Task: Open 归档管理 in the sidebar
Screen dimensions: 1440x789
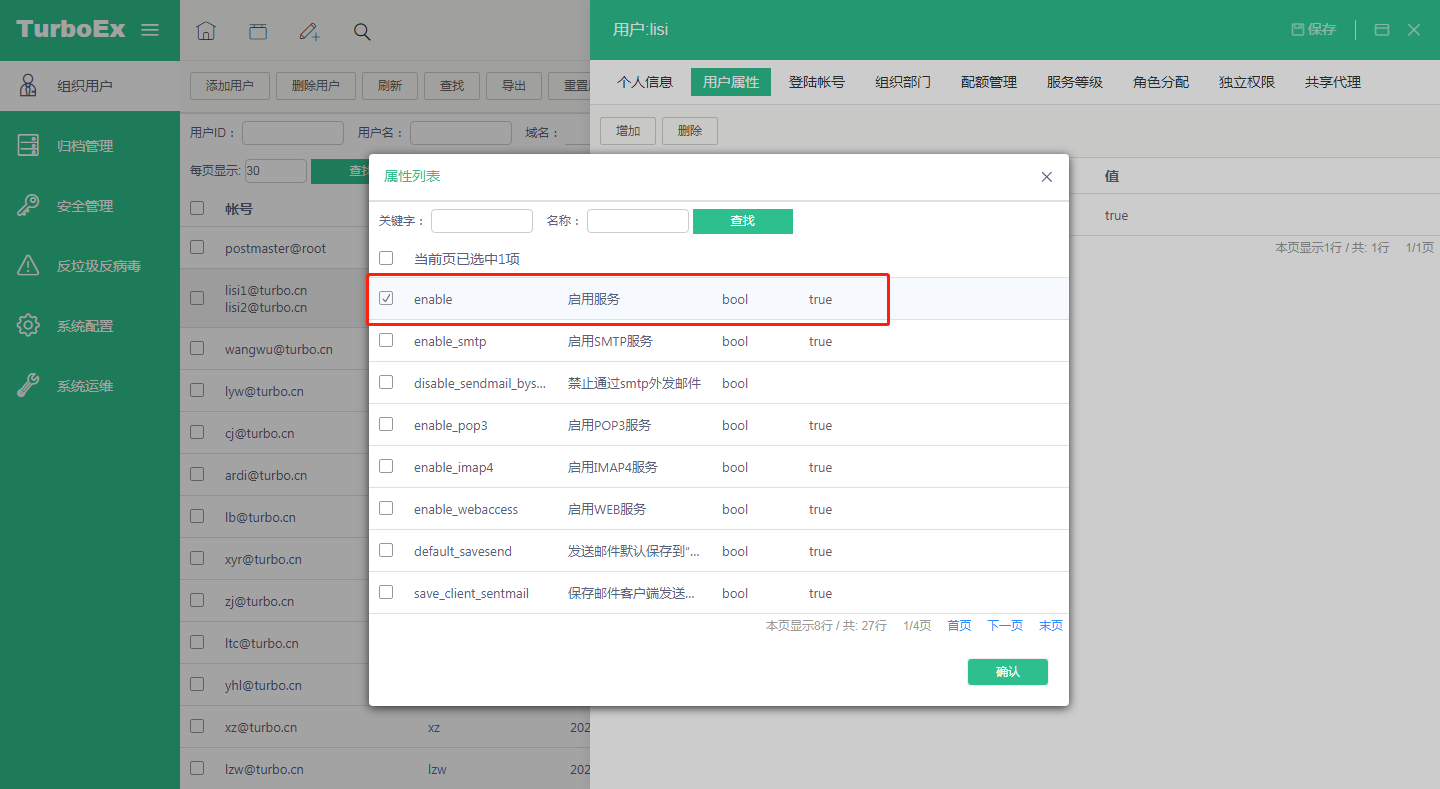Action: (x=90, y=146)
